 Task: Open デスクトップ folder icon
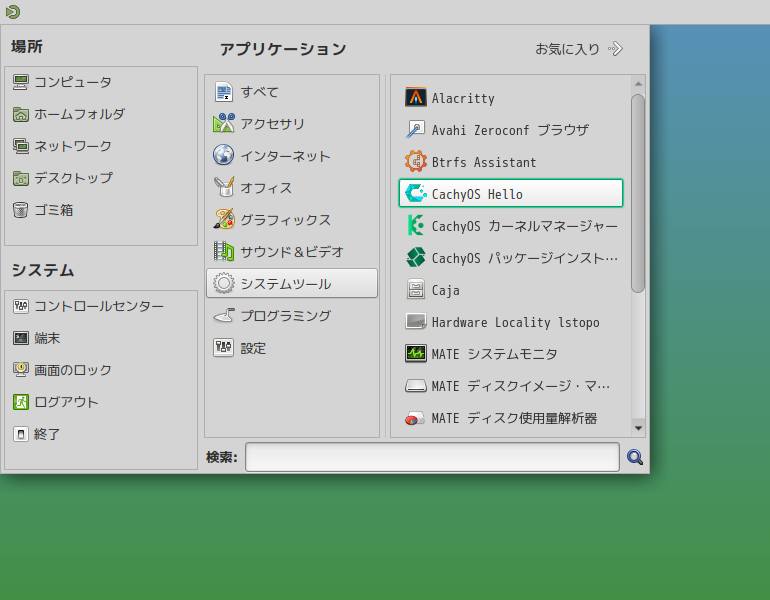click(21, 178)
